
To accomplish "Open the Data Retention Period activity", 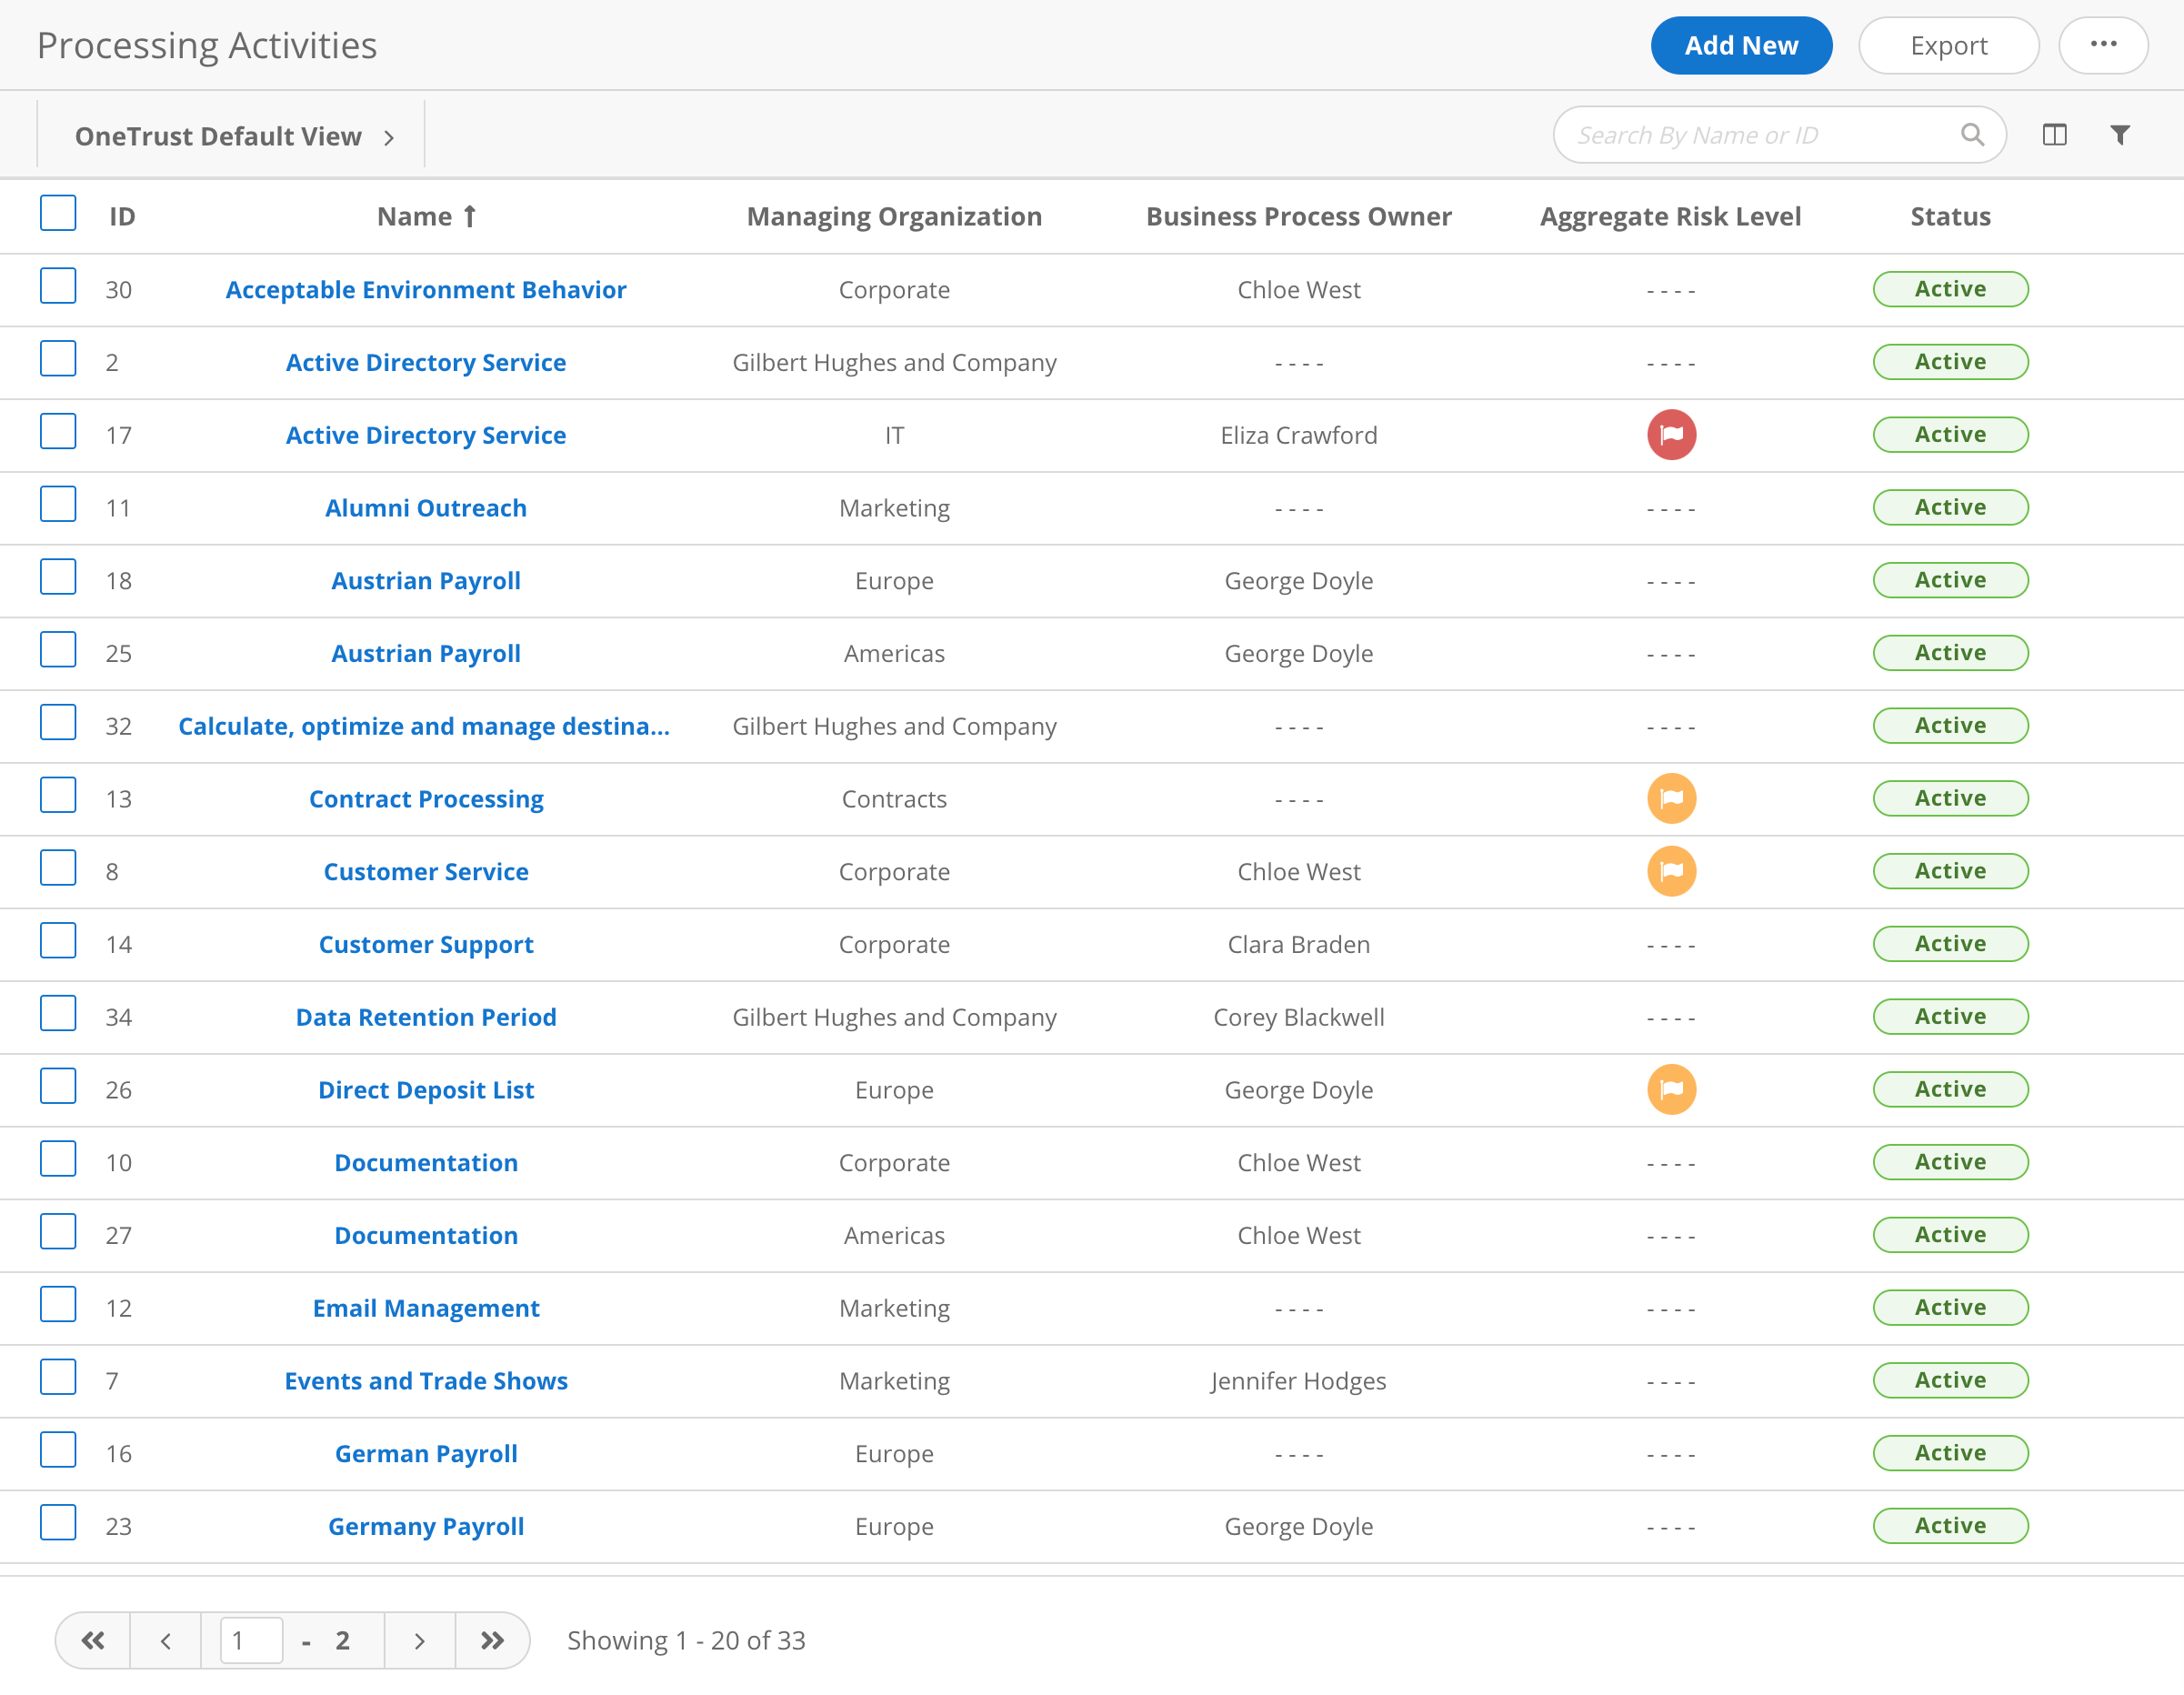I will pos(426,1016).
